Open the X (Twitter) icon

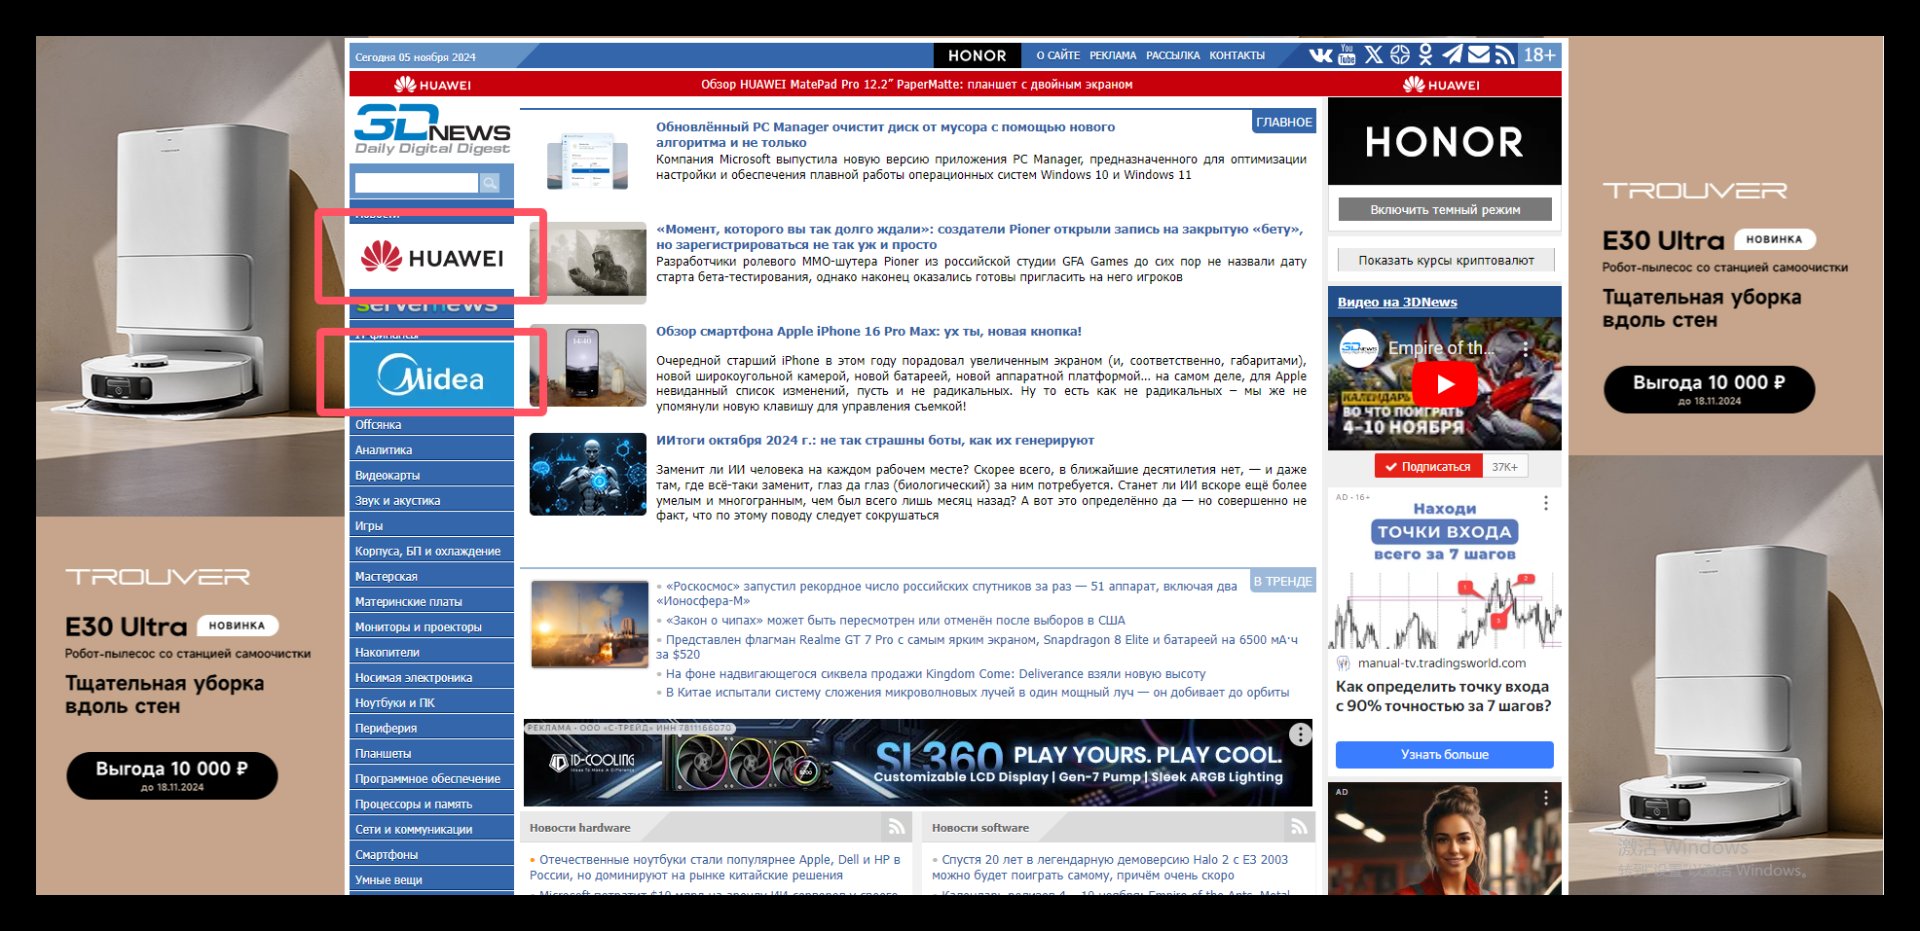pyautogui.click(x=1374, y=55)
